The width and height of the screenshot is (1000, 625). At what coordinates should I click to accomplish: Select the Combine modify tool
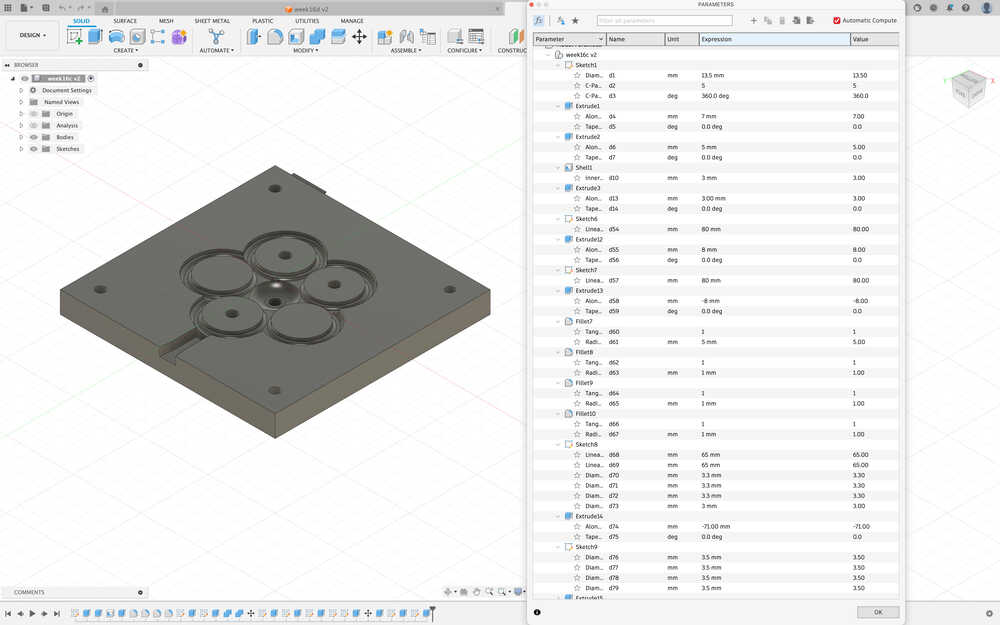coord(317,36)
